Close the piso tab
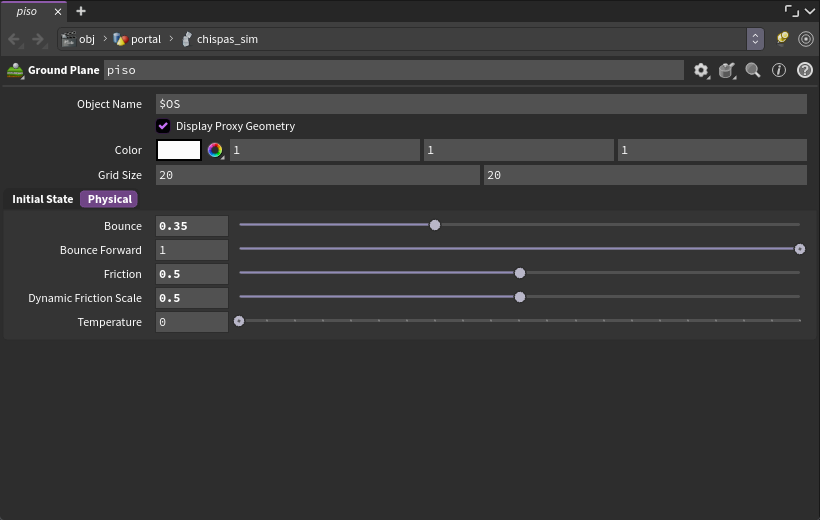Screen dimensions: 820x520 pyautogui.click(x=58, y=12)
